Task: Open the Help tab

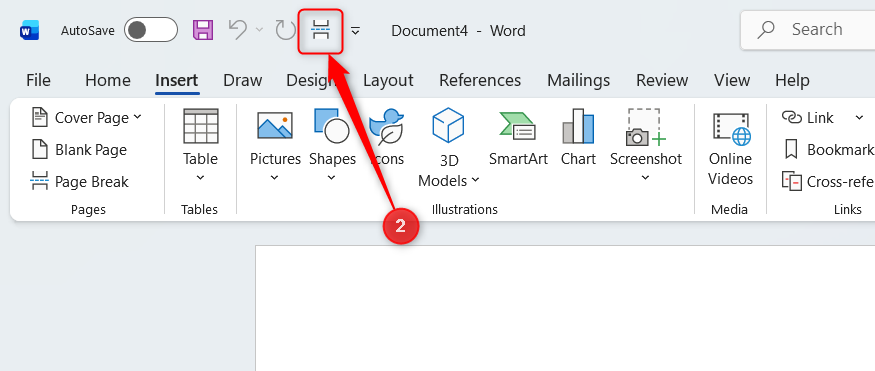Action: 792,80
